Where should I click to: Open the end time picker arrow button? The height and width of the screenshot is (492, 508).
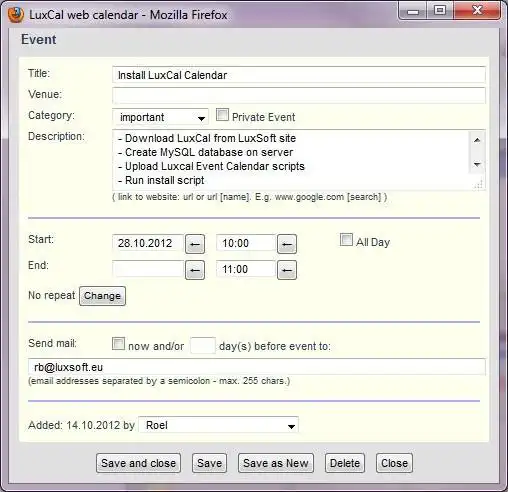point(287,270)
